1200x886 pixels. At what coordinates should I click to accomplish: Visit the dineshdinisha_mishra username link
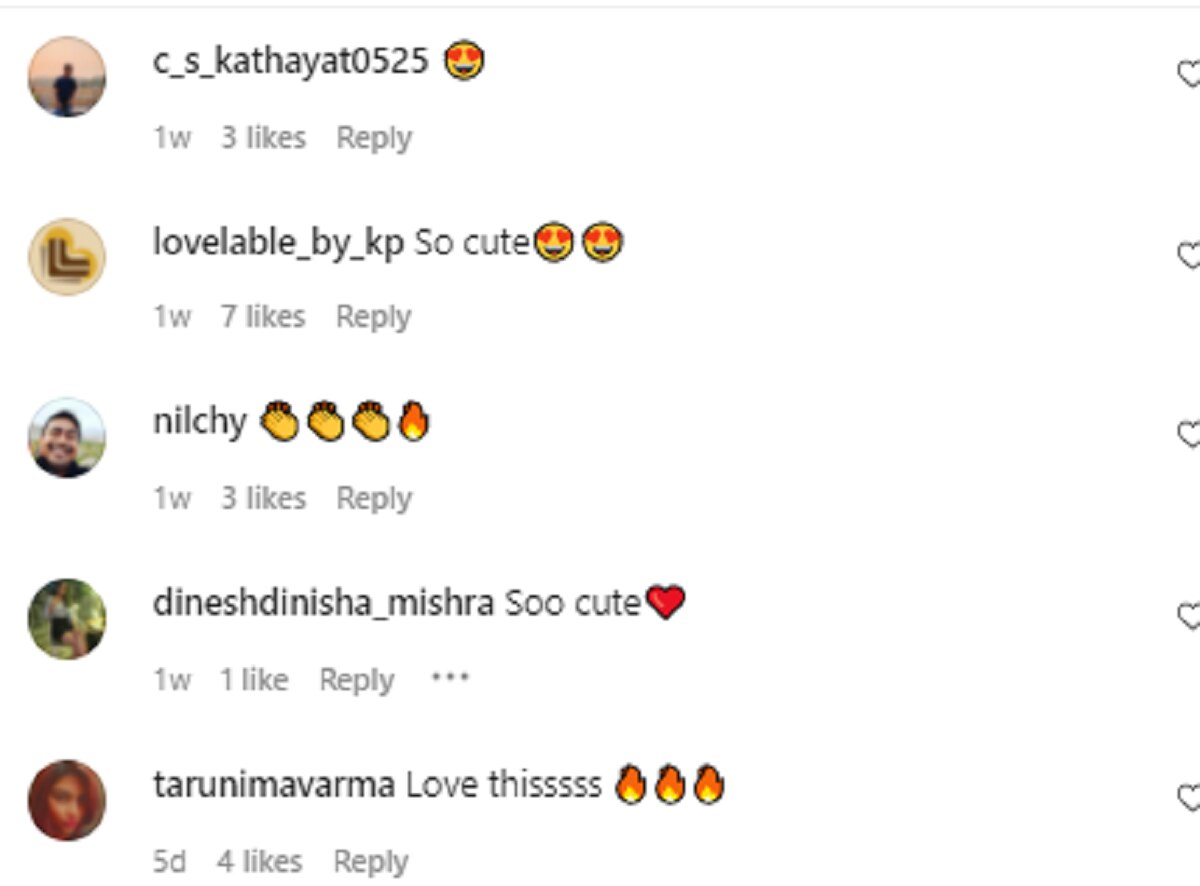[x=323, y=603]
